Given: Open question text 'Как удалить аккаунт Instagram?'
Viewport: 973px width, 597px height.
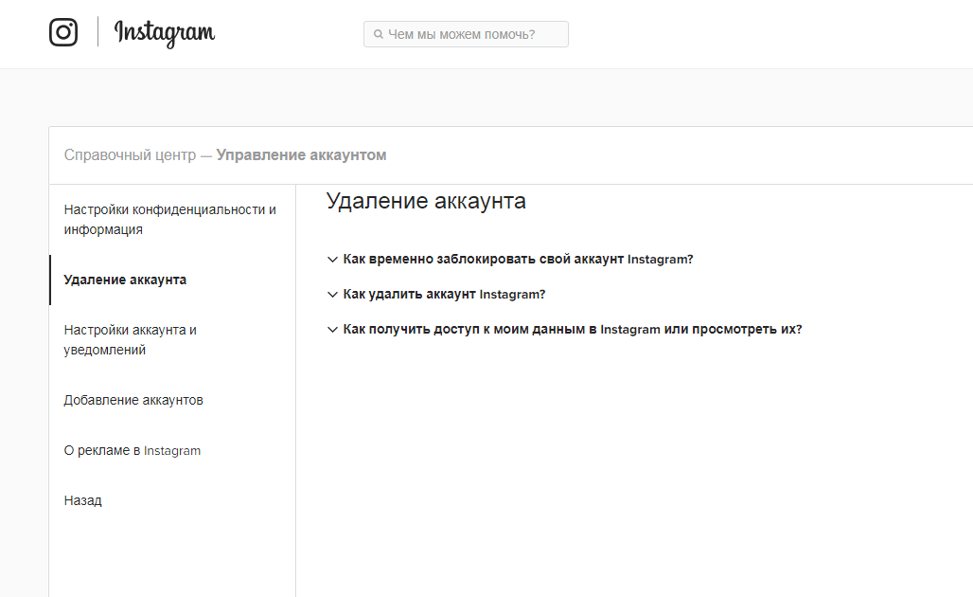Looking at the screenshot, I should (x=444, y=294).
